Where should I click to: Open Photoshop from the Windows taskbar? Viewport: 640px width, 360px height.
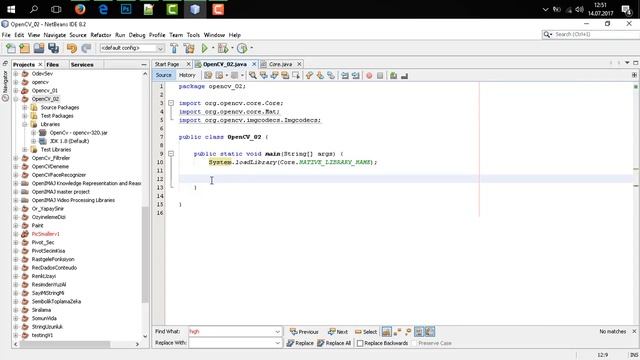(x=126, y=9)
